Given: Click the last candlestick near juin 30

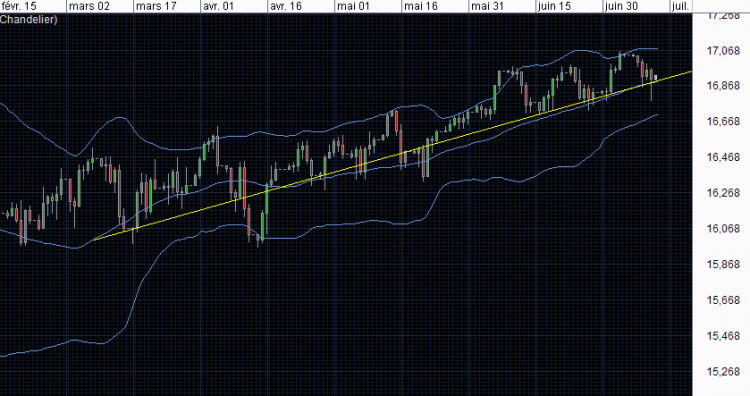Looking at the screenshot, I should [x=655, y=77].
